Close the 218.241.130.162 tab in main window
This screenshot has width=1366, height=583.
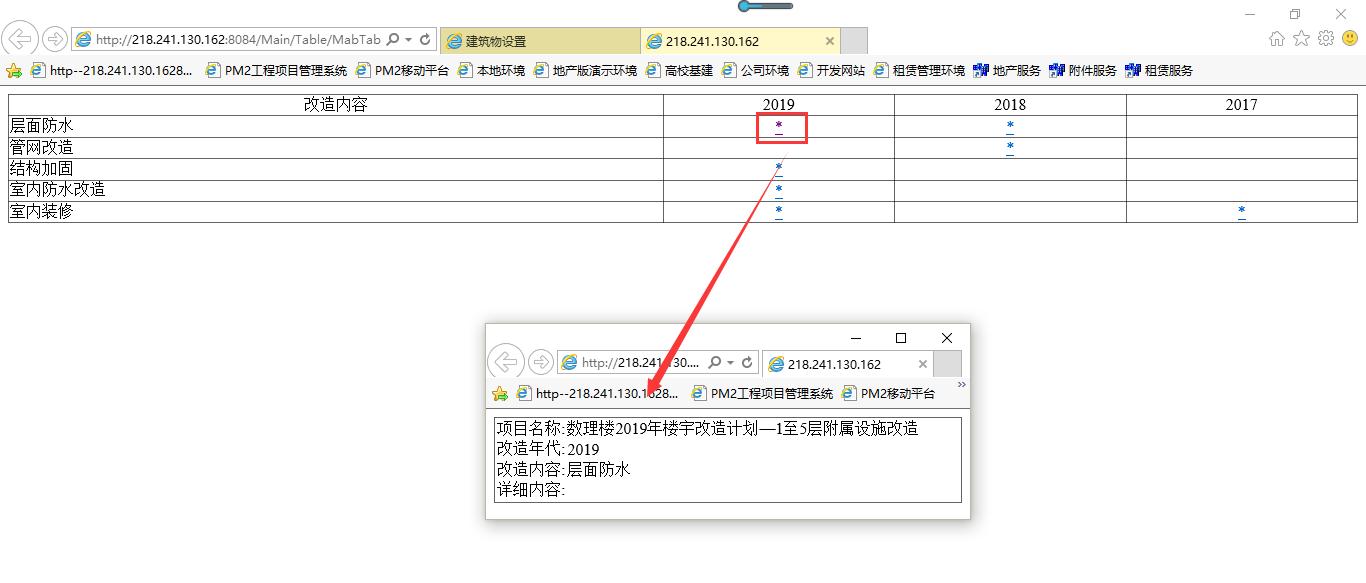pos(829,41)
